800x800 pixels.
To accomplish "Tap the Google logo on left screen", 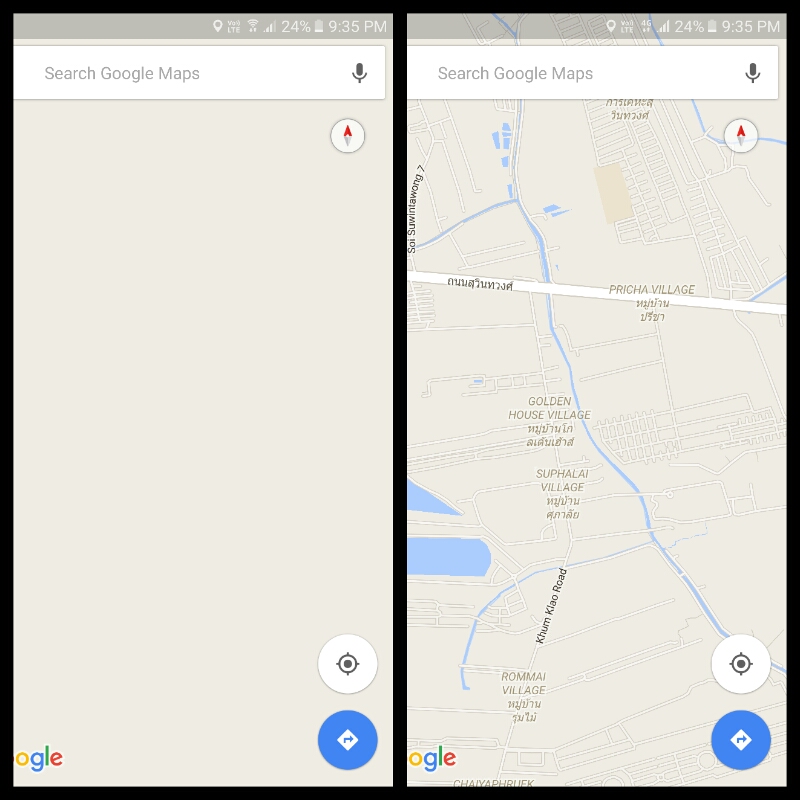I will pyautogui.click(x=39, y=759).
